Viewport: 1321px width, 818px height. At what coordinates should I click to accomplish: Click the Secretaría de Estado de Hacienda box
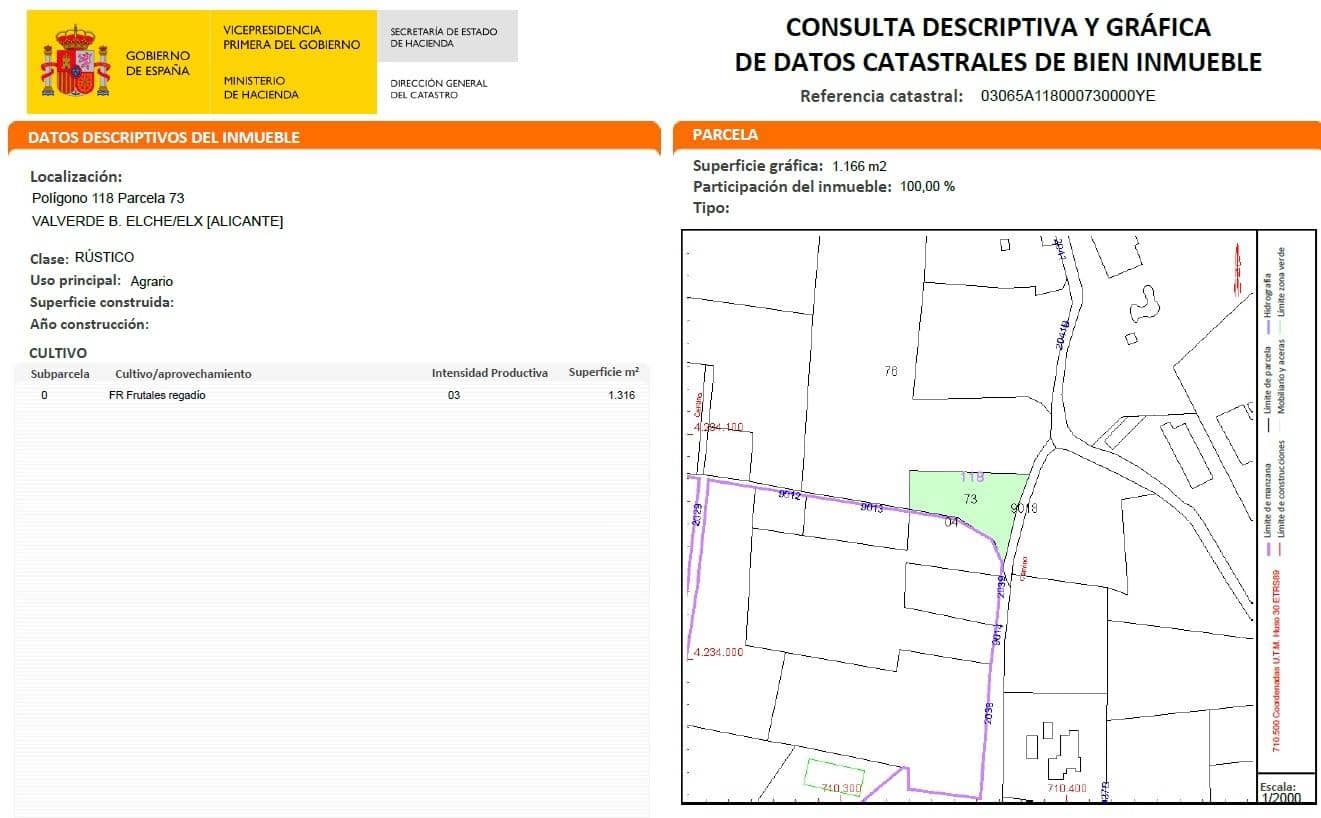tap(447, 37)
